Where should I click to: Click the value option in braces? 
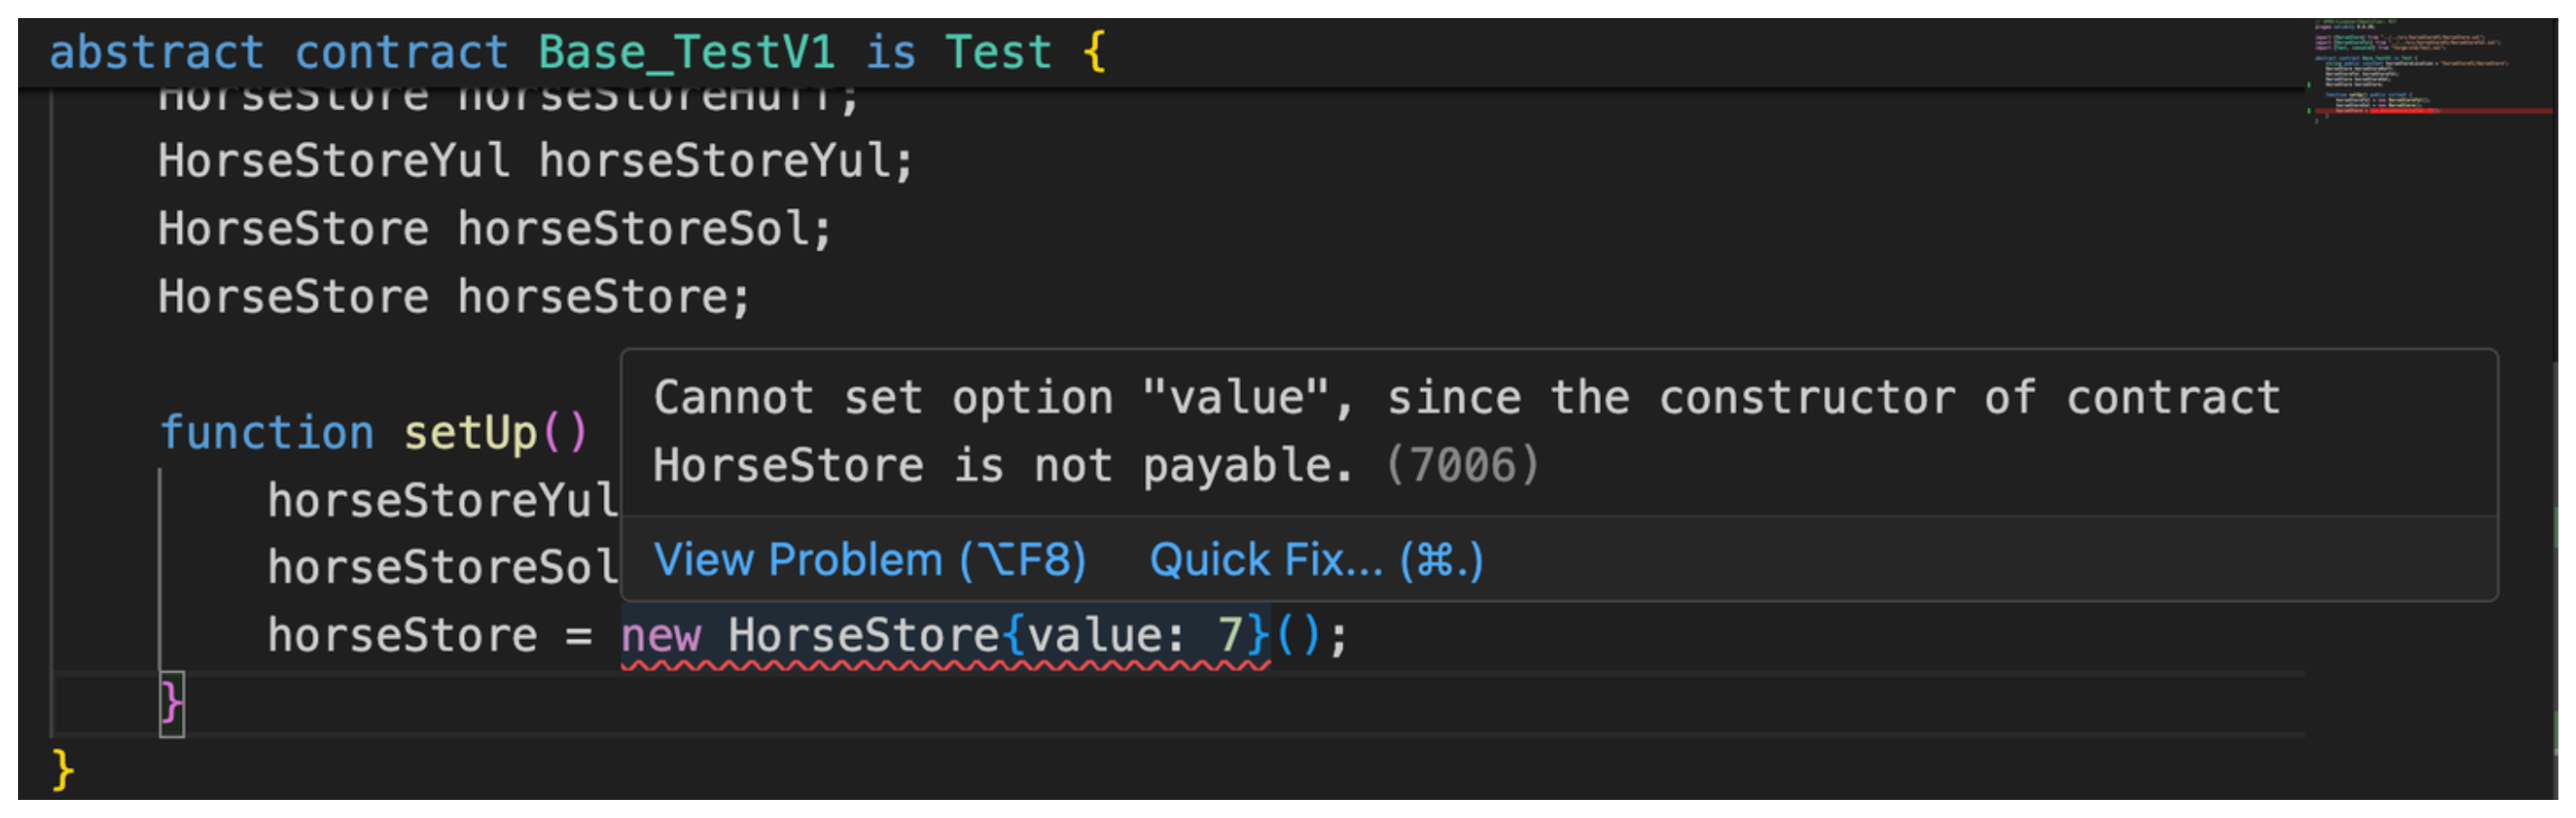[1093, 636]
